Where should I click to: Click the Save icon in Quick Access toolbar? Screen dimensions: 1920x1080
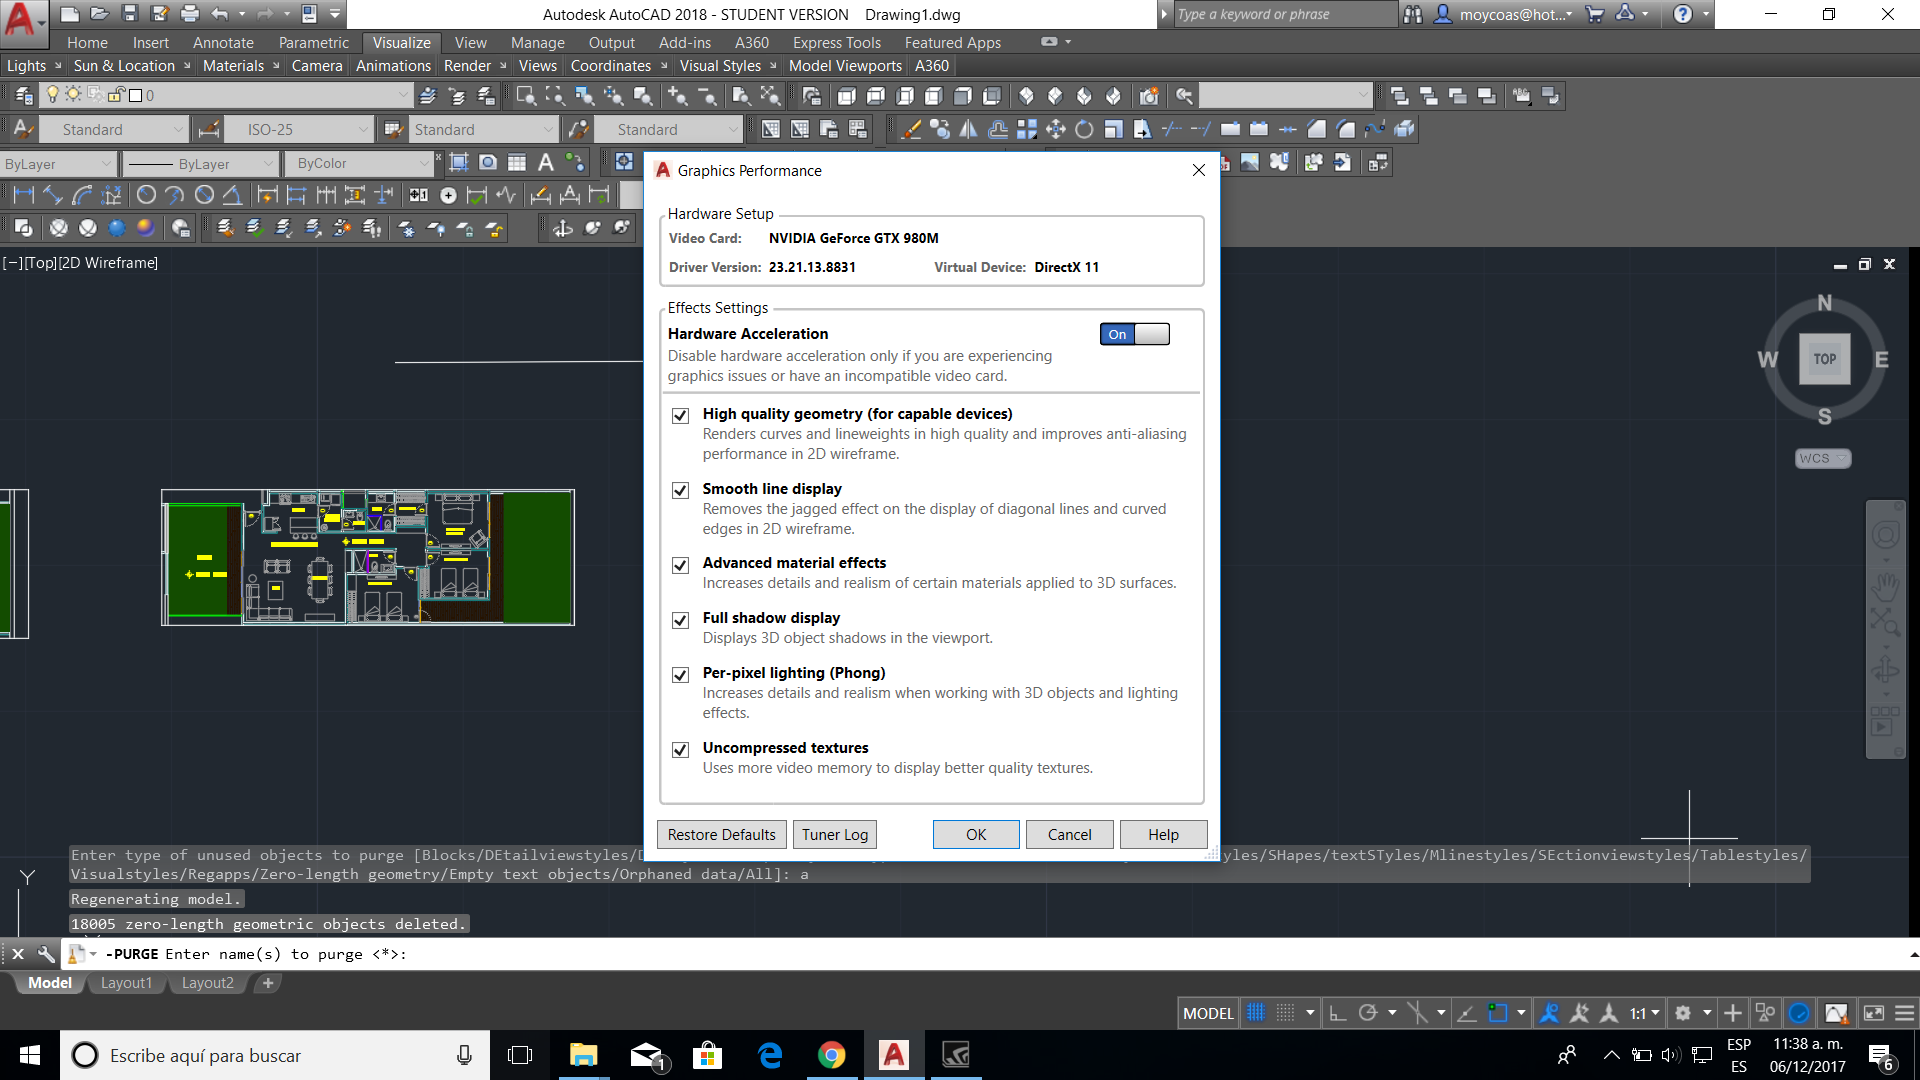click(x=130, y=14)
